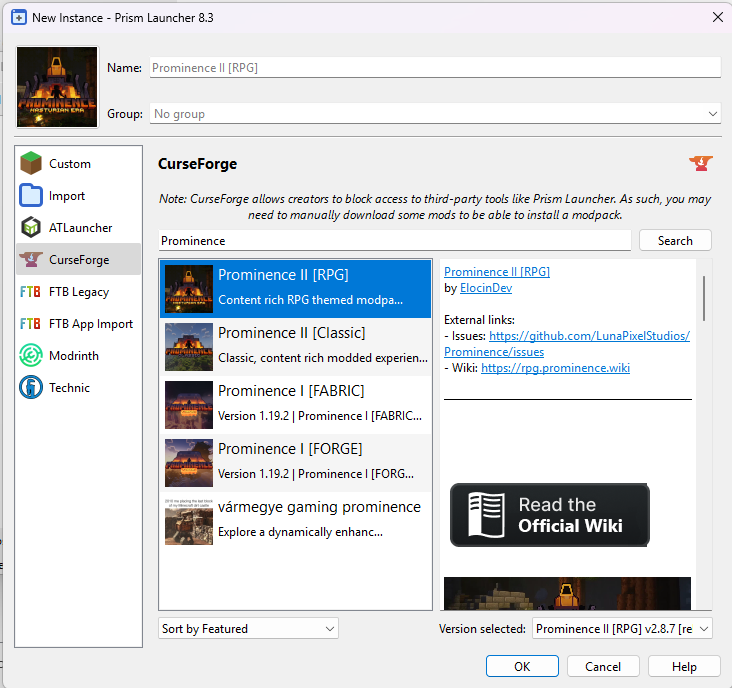Expand the Version selected dropdown
This screenshot has width=732, height=688.
tap(621, 629)
